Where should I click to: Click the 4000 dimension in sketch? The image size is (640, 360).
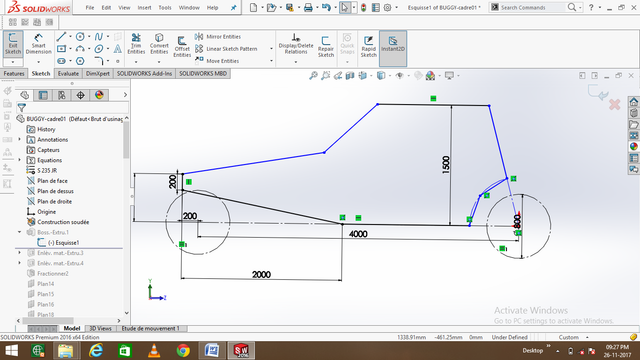[x=358, y=234]
